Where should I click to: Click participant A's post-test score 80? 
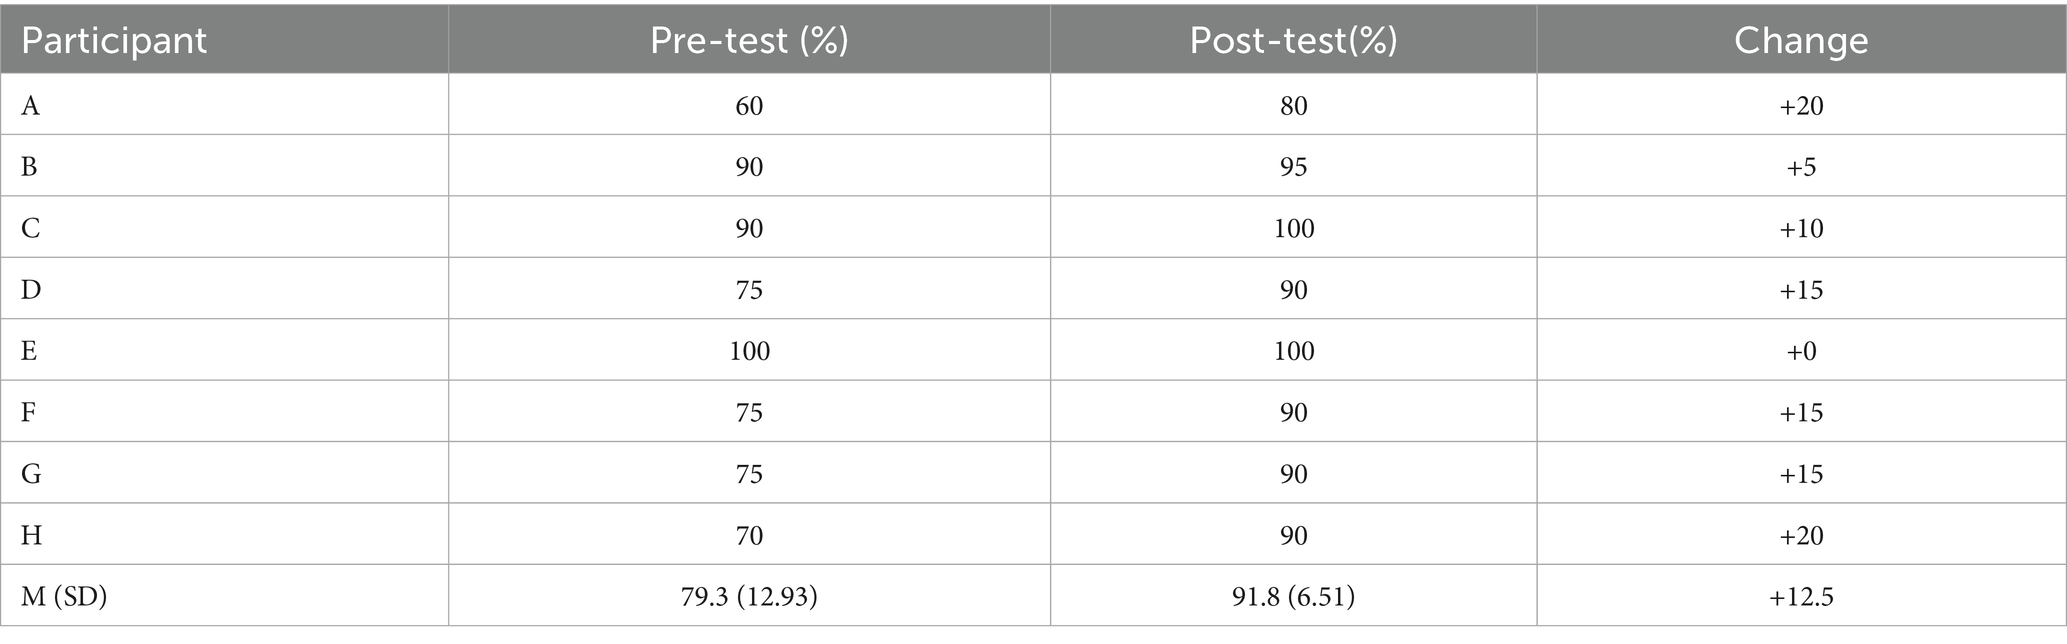[x=1293, y=105]
